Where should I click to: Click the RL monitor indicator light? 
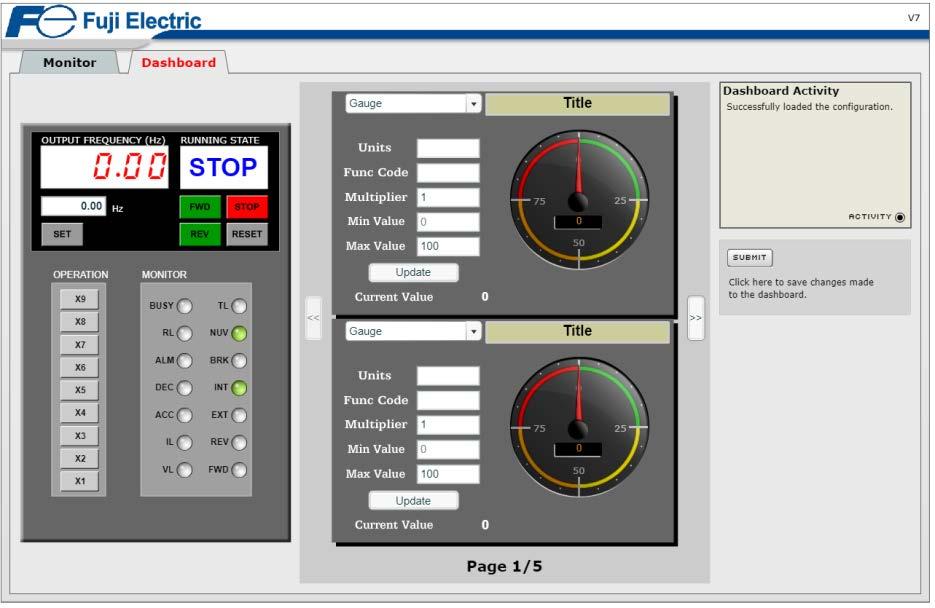coord(185,334)
